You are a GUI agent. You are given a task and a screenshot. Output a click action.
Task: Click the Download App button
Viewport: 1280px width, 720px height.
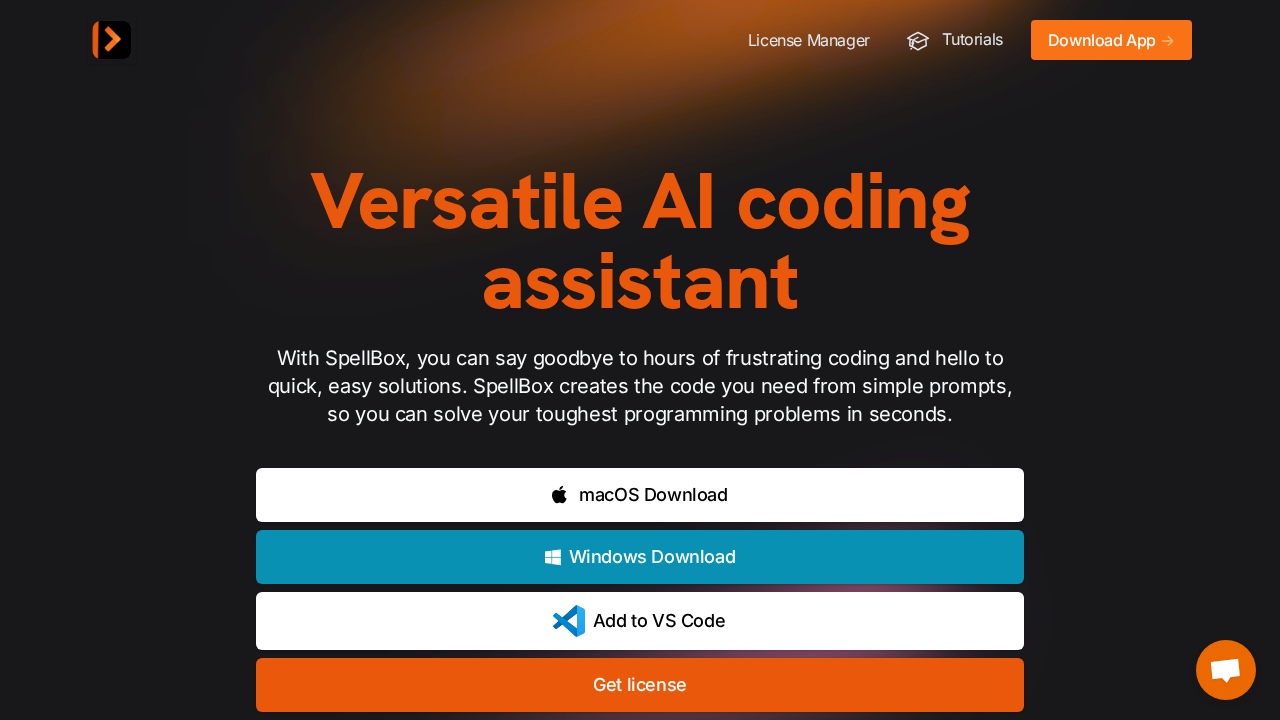[1110, 40]
